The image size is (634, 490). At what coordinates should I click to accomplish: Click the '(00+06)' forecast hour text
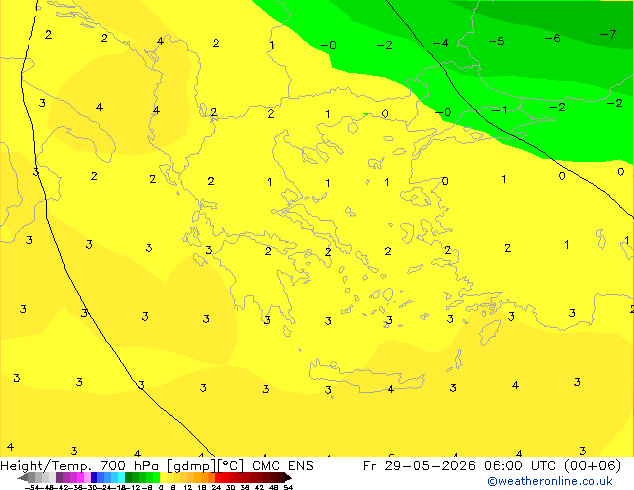point(592,466)
